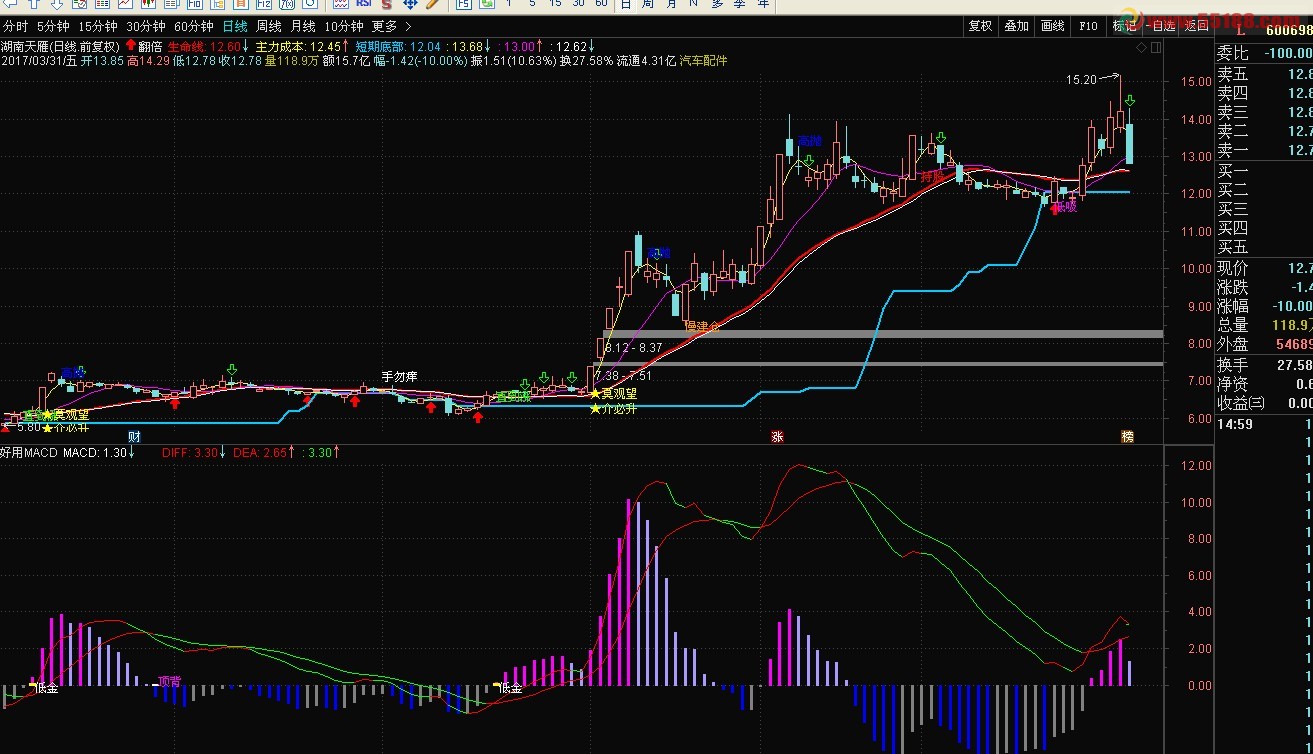
Task: Click the 7.38 - 7.51 gap label
Action: [x=623, y=376]
